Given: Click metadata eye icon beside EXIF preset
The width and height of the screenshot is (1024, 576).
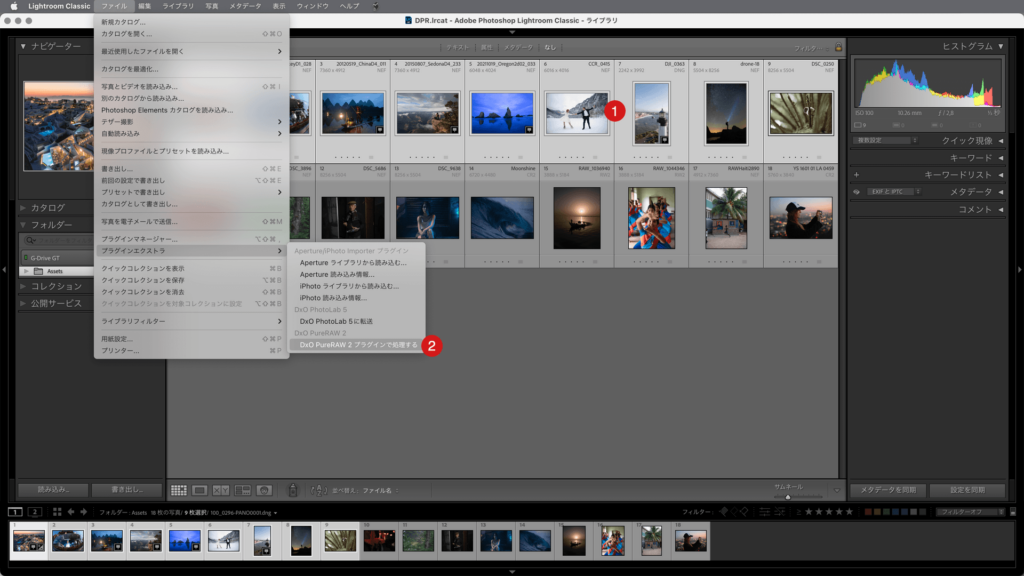Looking at the screenshot, I should click(x=856, y=192).
